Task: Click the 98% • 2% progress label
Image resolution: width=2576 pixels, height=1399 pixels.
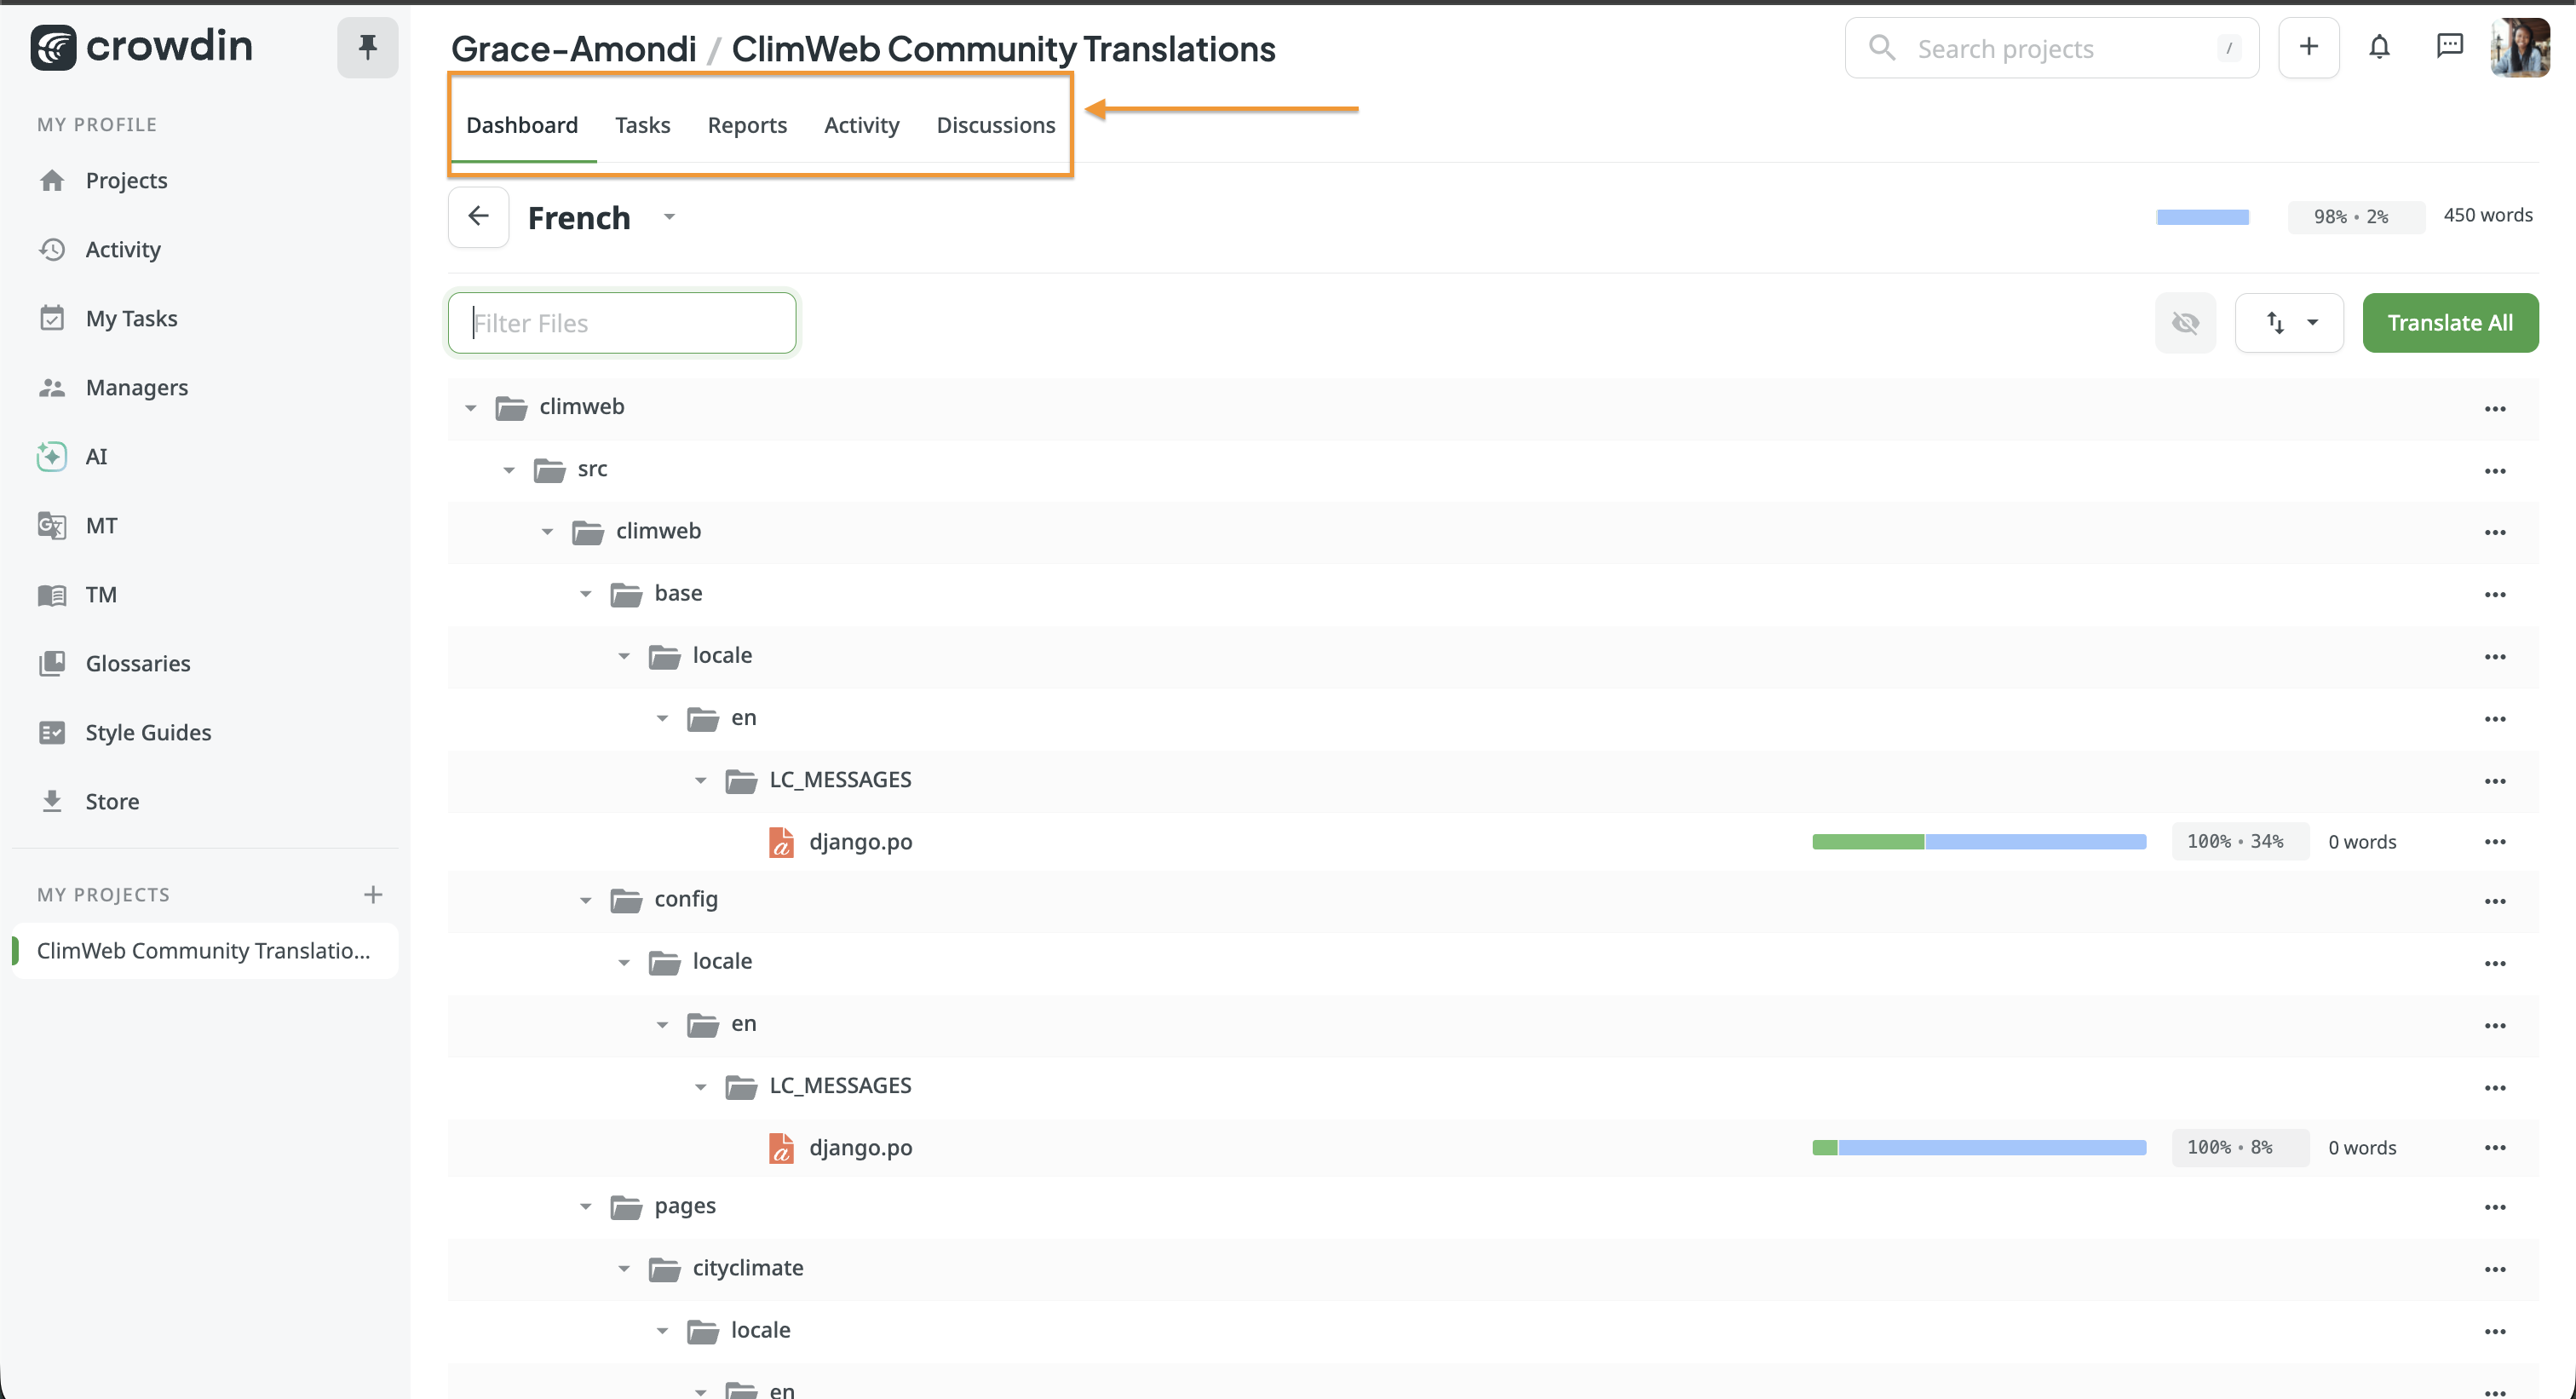Action: coord(2355,217)
